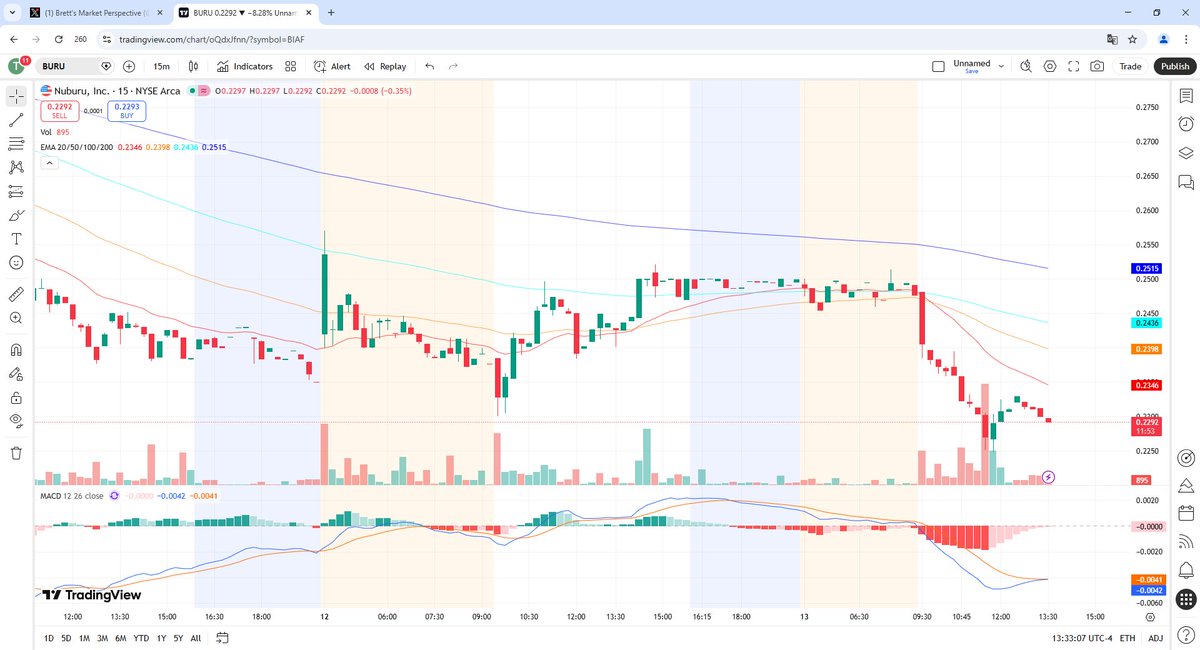
Task: Open the chats speech bubble panel
Action: click(x=1185, y=182)
